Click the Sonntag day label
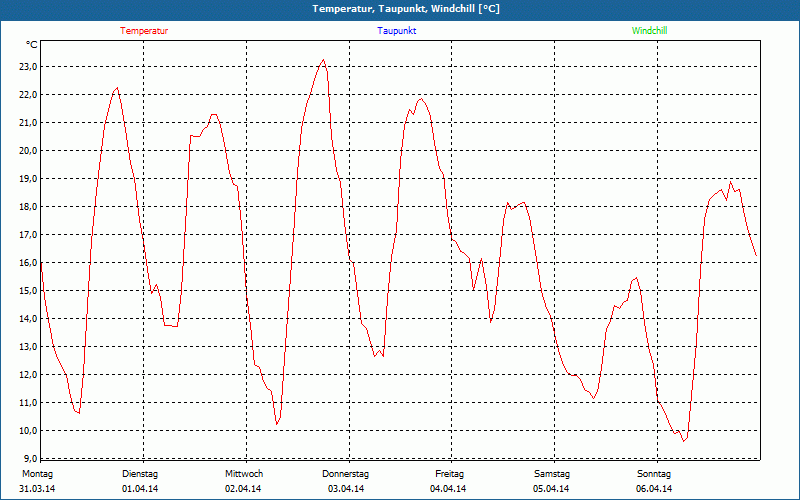This screenshot has height=500, width=800. pyautogui.click(x=654, y=474)
